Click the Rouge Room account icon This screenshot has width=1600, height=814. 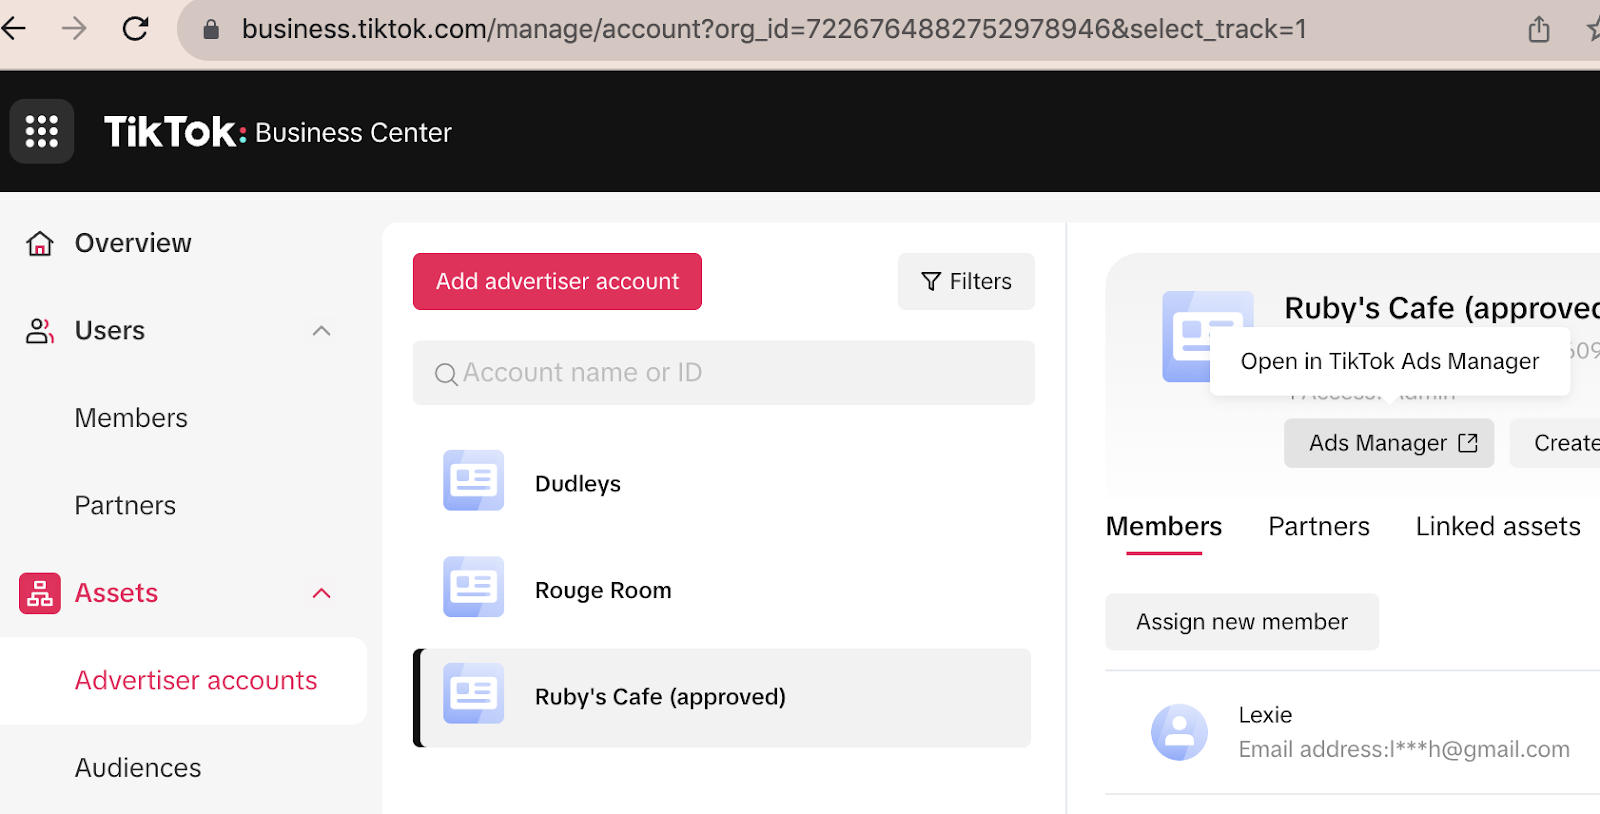pyautogui.click(x=474, y=587)
